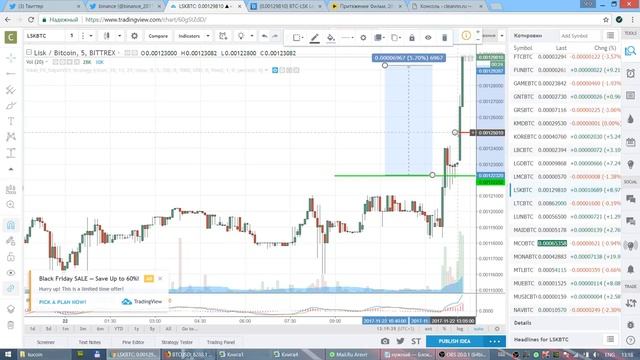Select the patterns drawing tool
The width and height of the screenshot is (640, 360).
click(x=11, y=137)
